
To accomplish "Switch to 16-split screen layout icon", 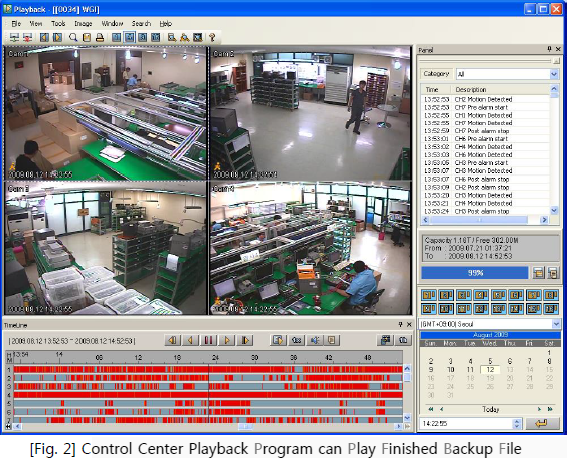I will pos(155,37).
